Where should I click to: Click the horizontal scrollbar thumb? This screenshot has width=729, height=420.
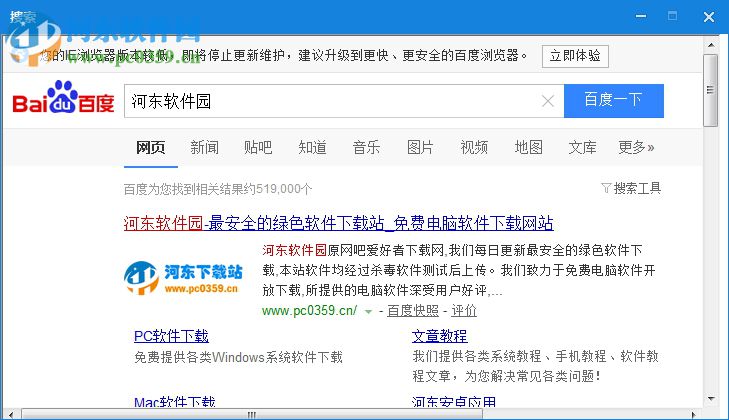click(x=252, y=414)
